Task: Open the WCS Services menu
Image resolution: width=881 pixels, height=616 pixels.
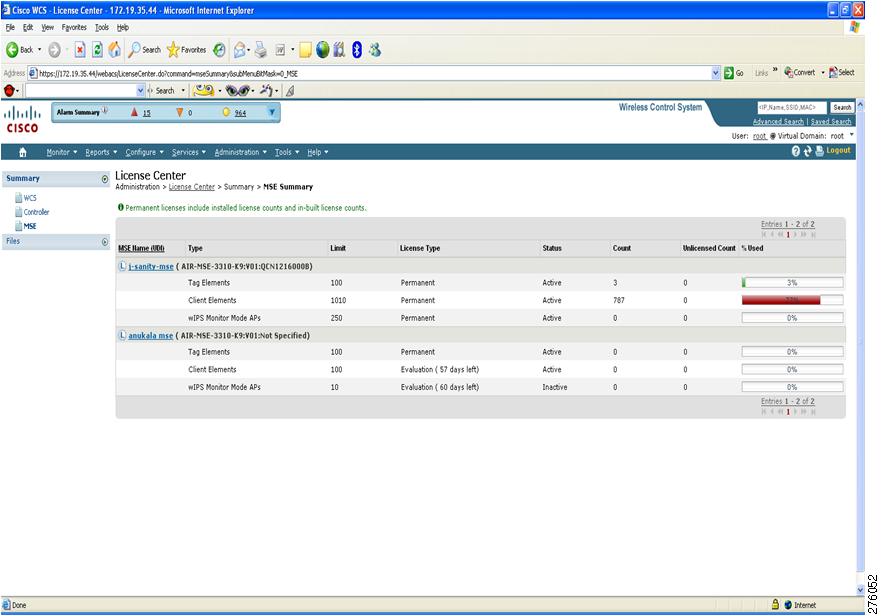Action: (x=189, y=152)
